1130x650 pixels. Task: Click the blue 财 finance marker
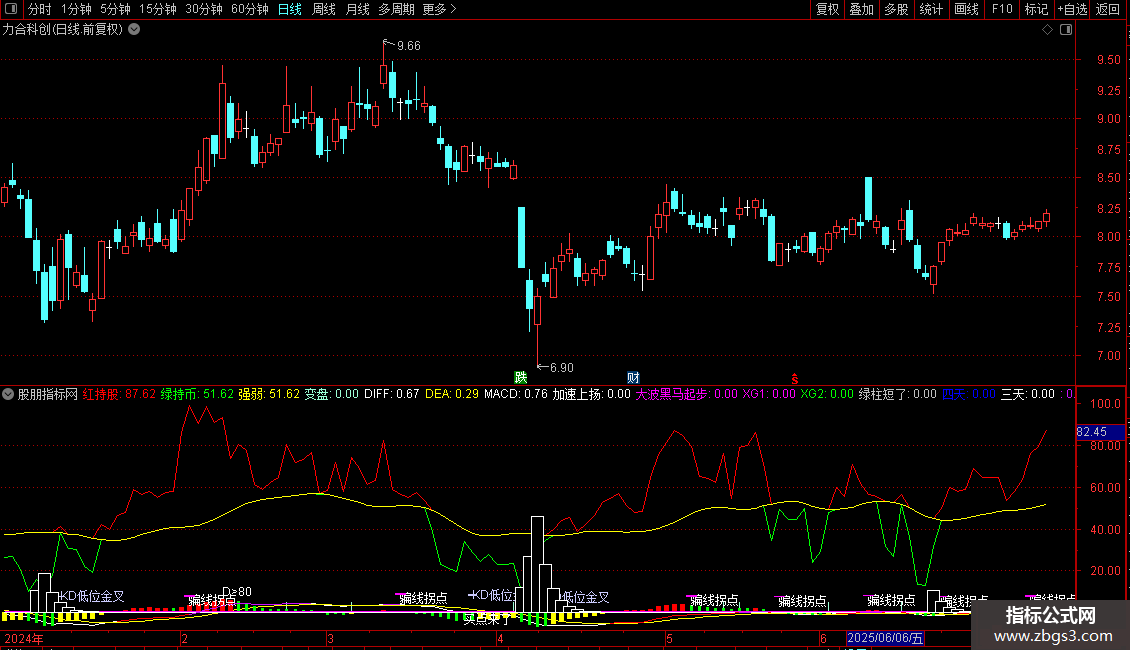pyautogui.click(x=633, y=378)
